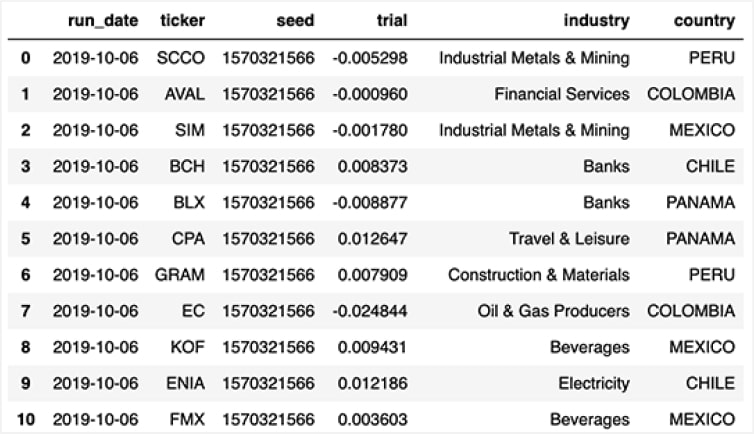Image resolution: width=754 pixels, height=434 pixels.
Task: Select the industry column header
Action: point(597,20)
